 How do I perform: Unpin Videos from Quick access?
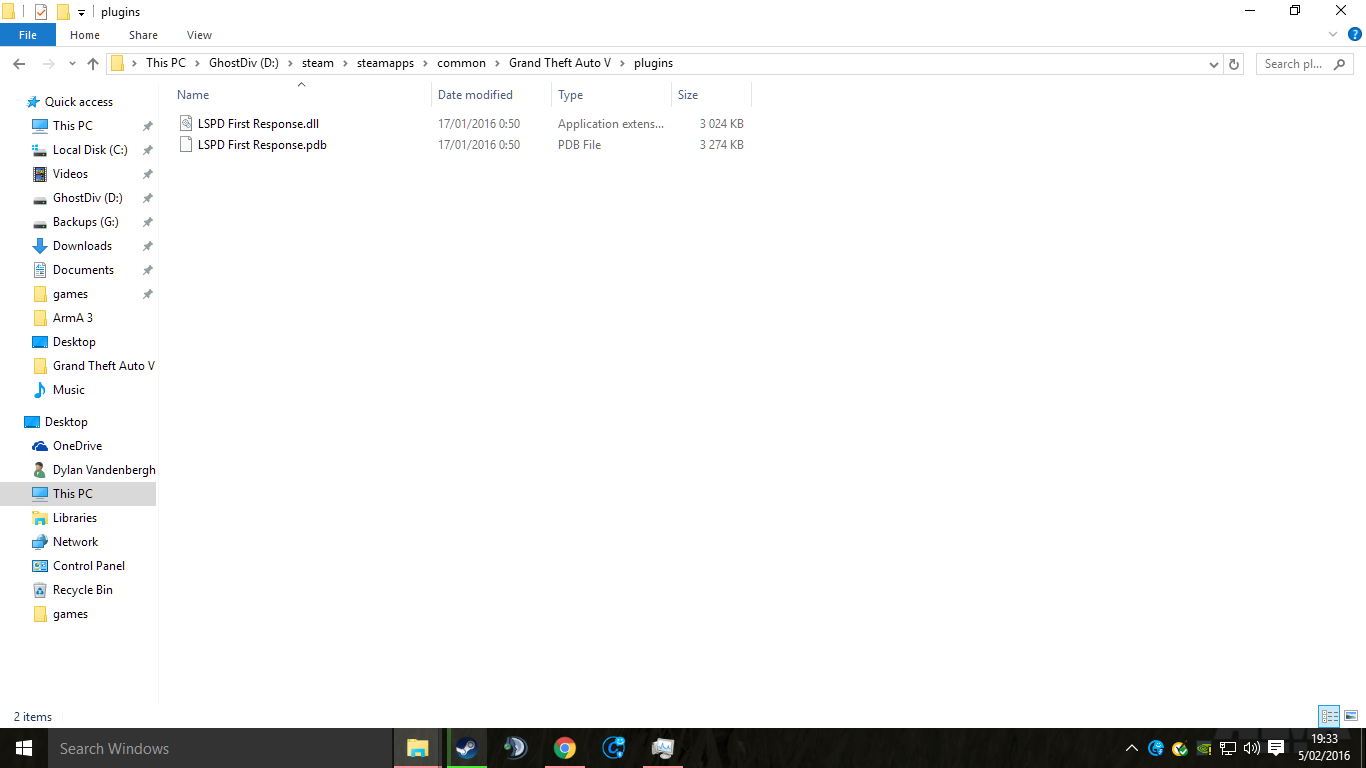(148, 174)
